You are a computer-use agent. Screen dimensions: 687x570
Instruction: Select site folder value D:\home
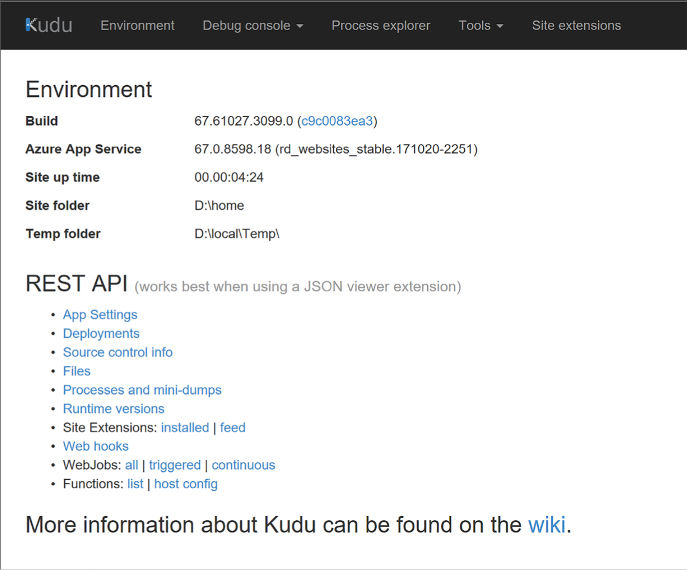tap(220, 205)
